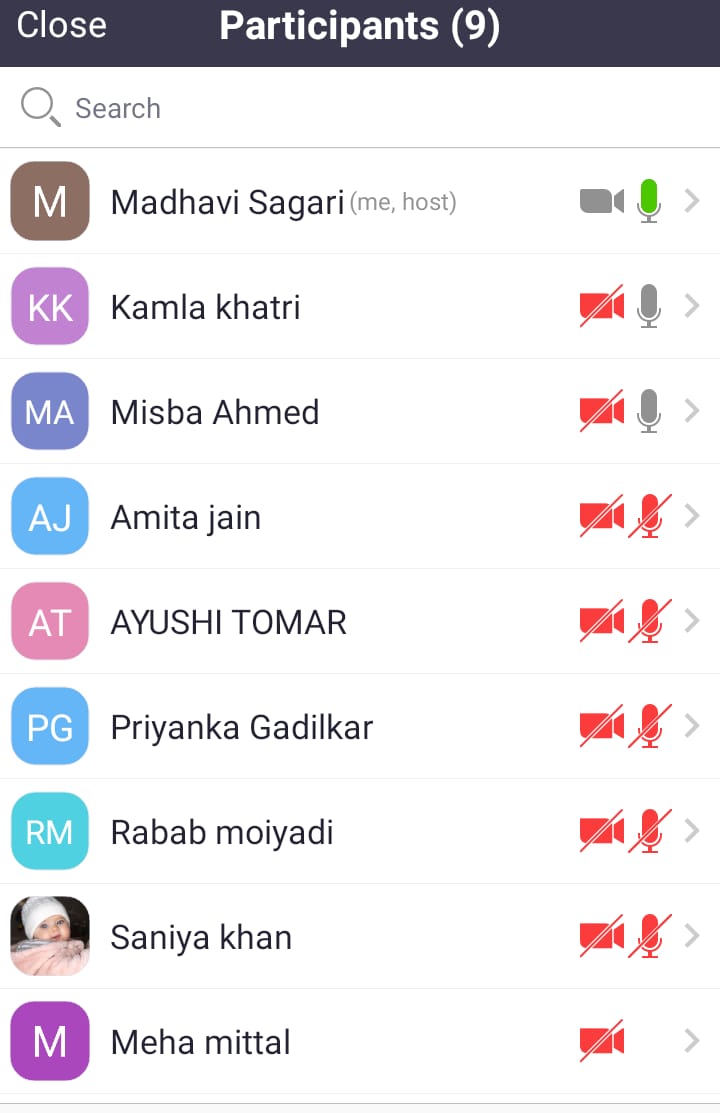Viewport: 720px width, 1113px height.
Task: Mute Kamla khatri's microphone
Action: [x=649, y=306]
